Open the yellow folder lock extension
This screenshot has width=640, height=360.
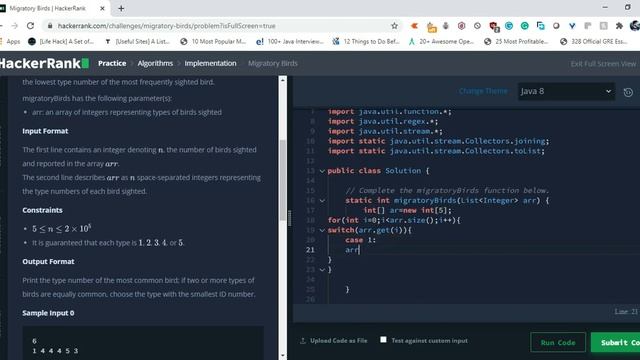point(431,27)
